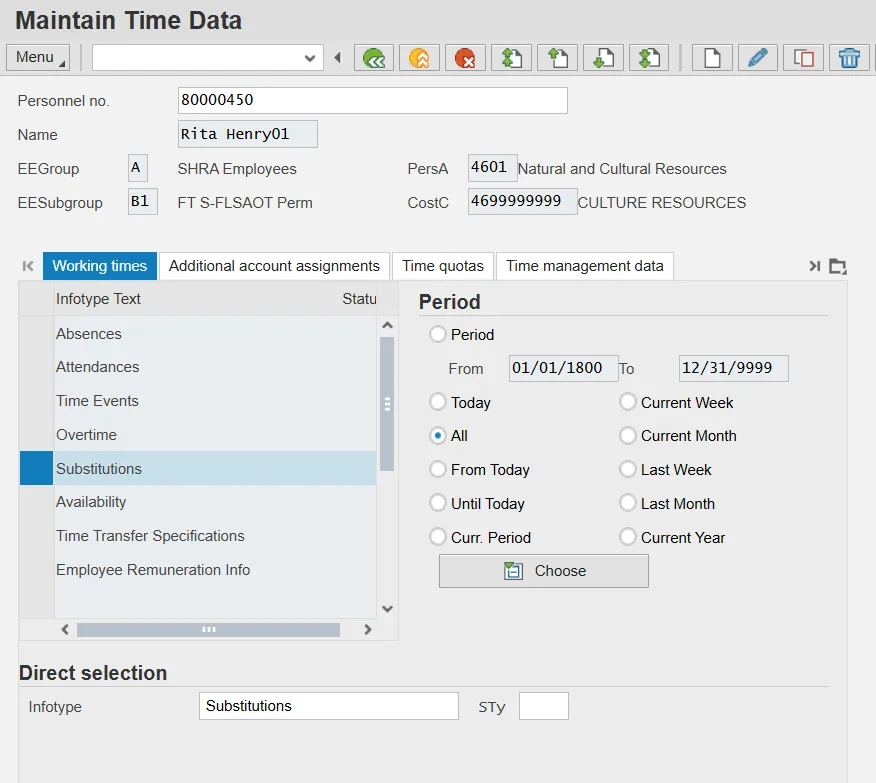
Task: Click the Copy record icon
Action: coord(803,58)
